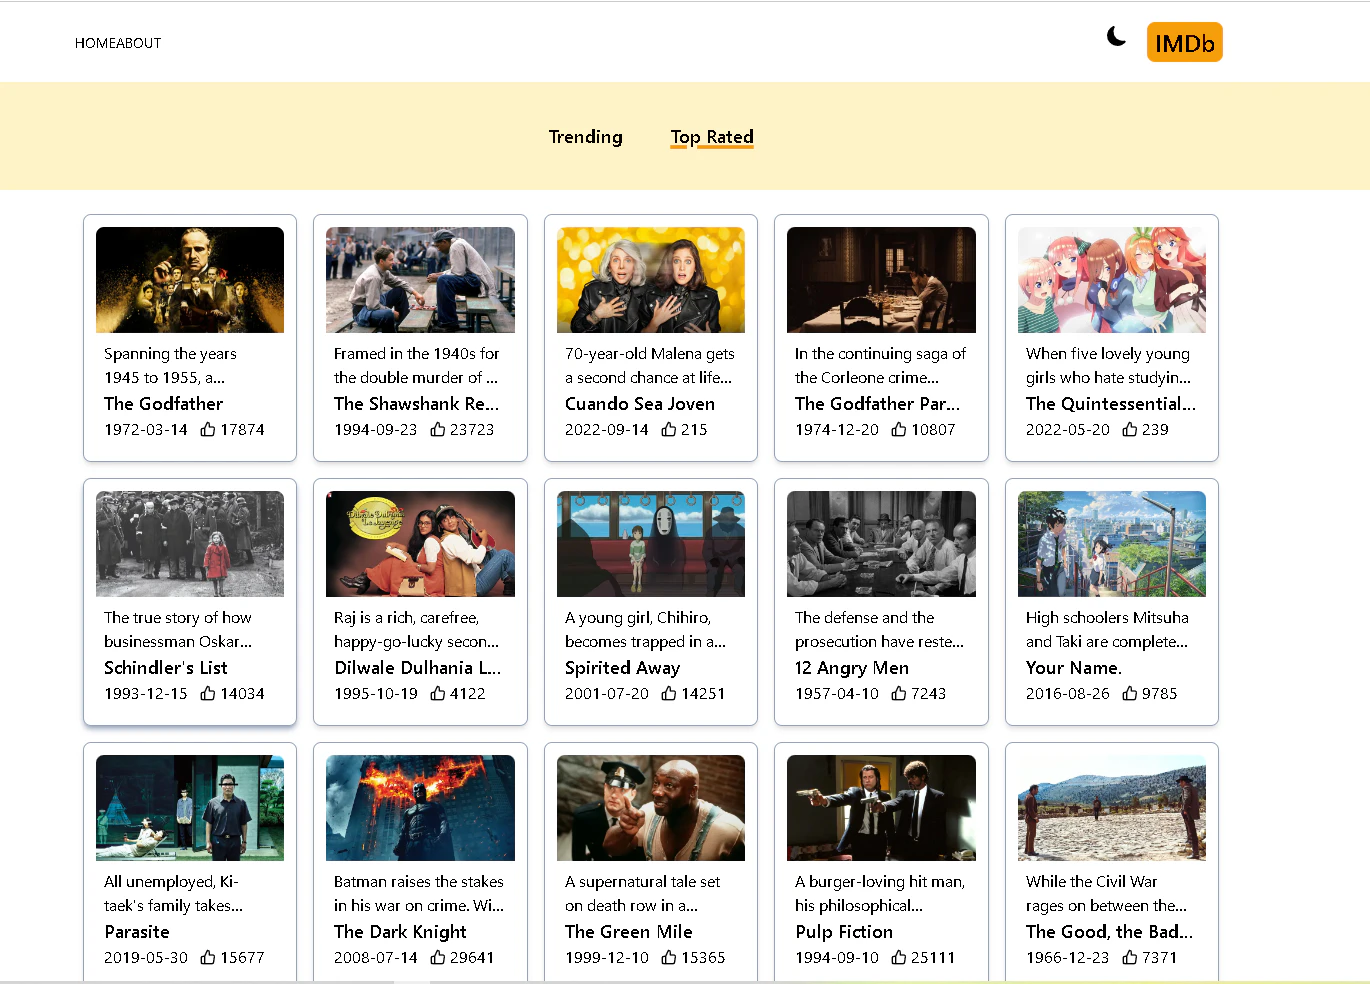The image size is (1370, 984).
Task: Click the description 'A young girl, Chihiro'
Action: pyautogui.click(x=645, y=629)
